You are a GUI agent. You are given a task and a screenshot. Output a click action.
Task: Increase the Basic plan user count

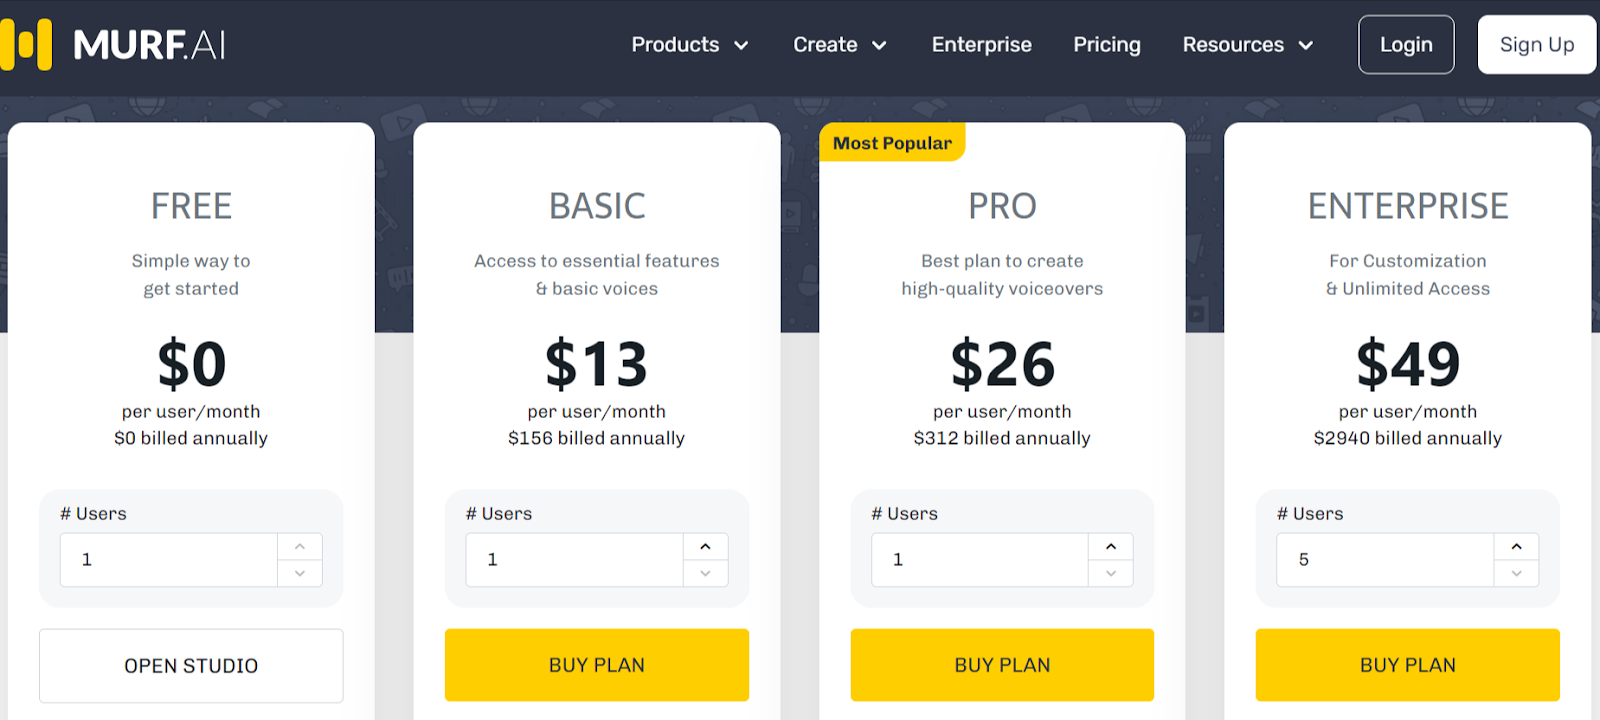click(705, 547)
